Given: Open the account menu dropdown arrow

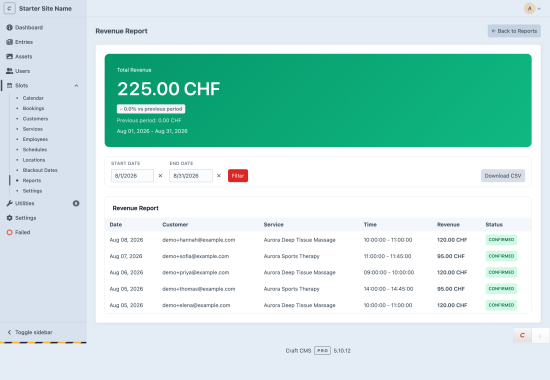Looking at the screenshot, I should point(539,9).
